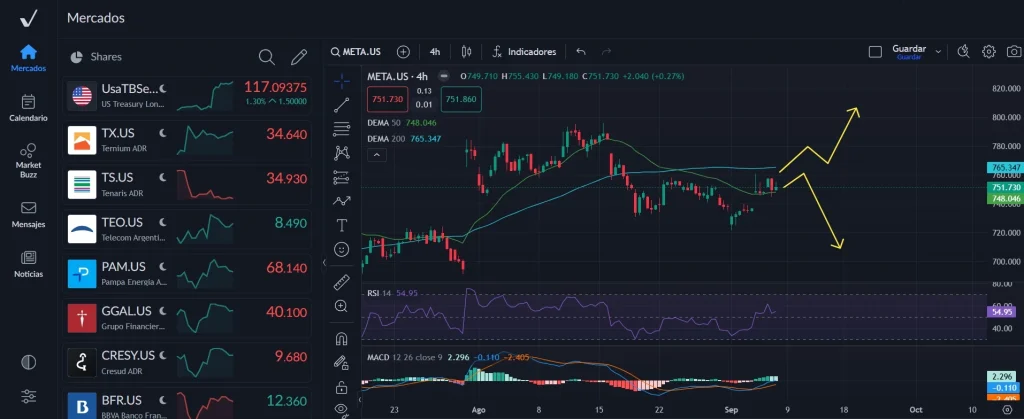Toggle stay in drawing mode

point(342,362)
